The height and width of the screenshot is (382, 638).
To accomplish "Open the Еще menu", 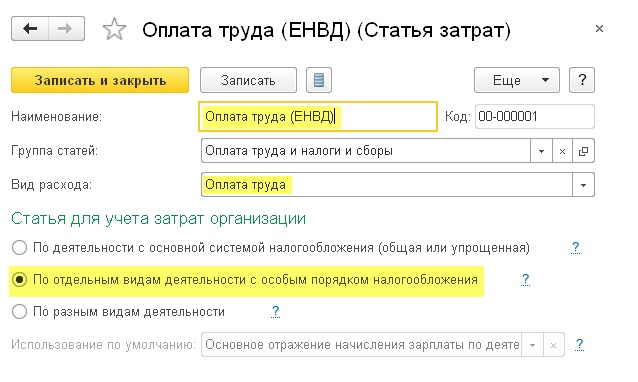I will coord(517,80).
